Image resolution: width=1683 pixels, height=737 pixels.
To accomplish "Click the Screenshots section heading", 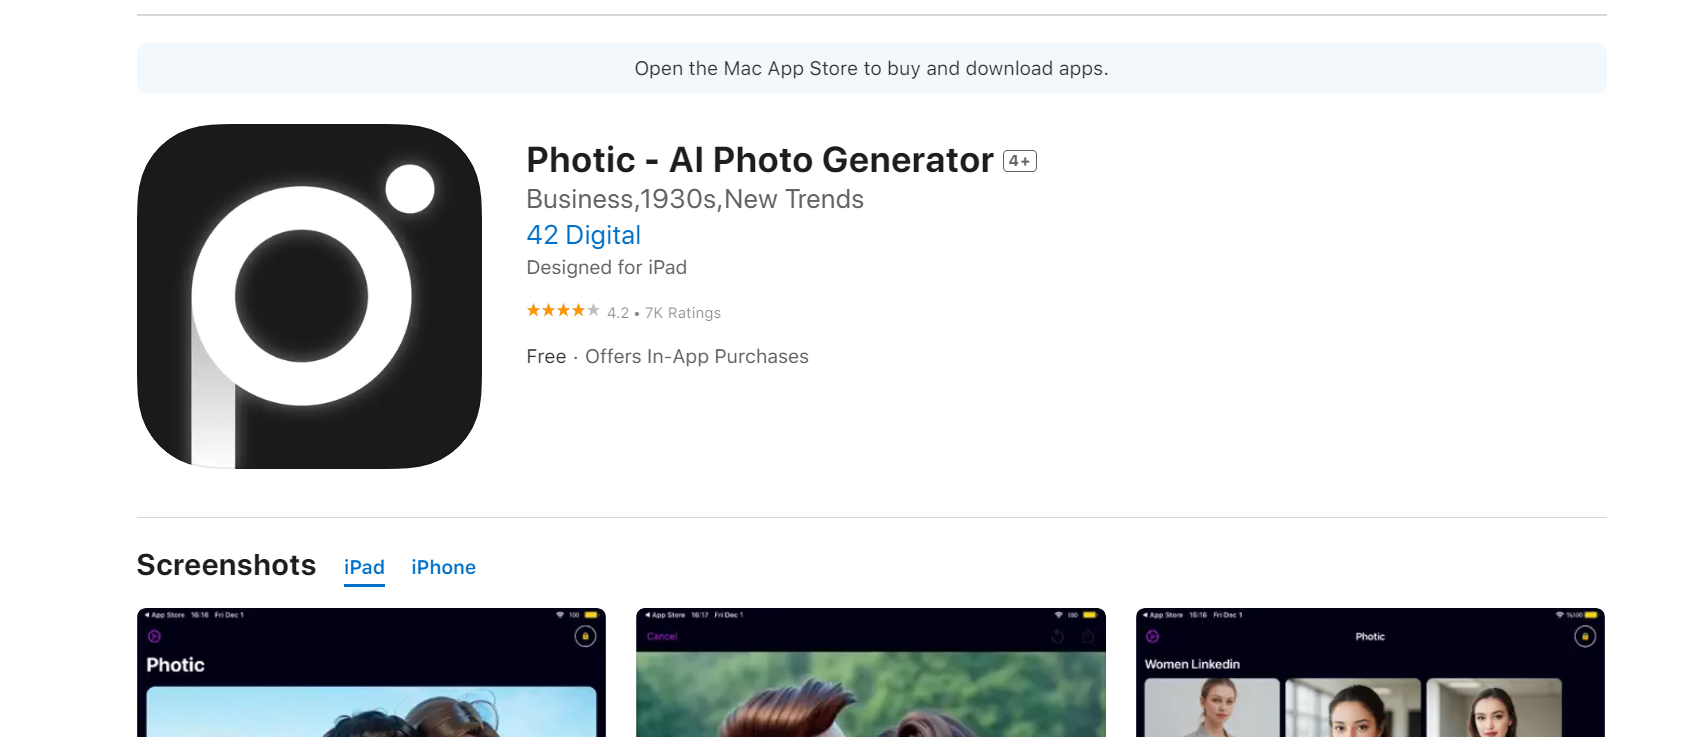I will coord(226,565).
